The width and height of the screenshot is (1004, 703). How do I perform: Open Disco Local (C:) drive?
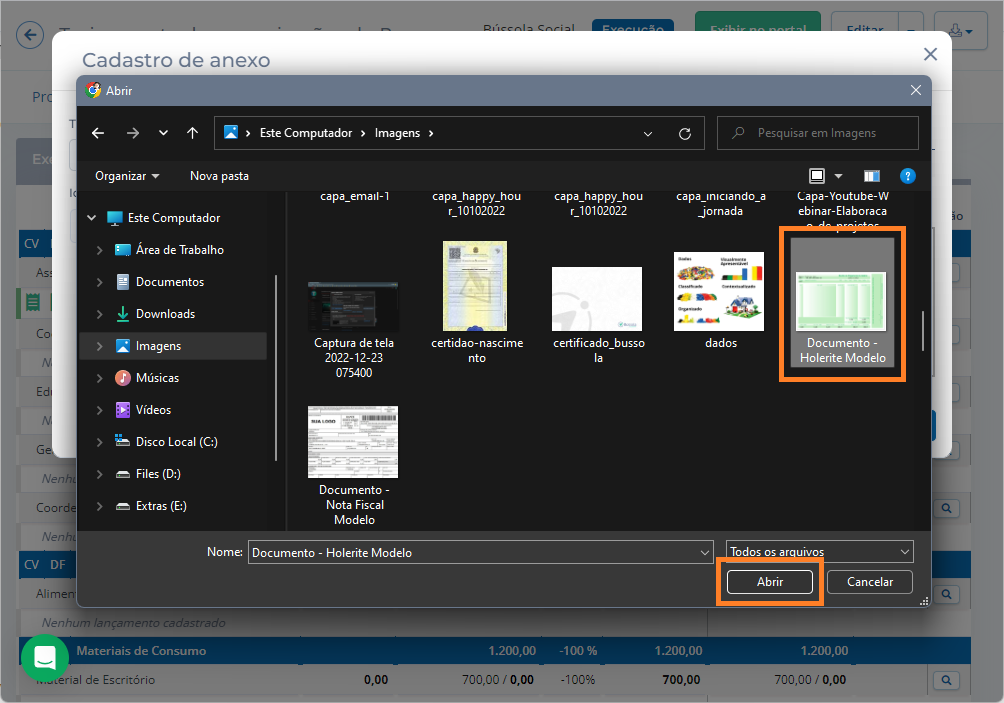pyautogui.click(x=176, y=442)
